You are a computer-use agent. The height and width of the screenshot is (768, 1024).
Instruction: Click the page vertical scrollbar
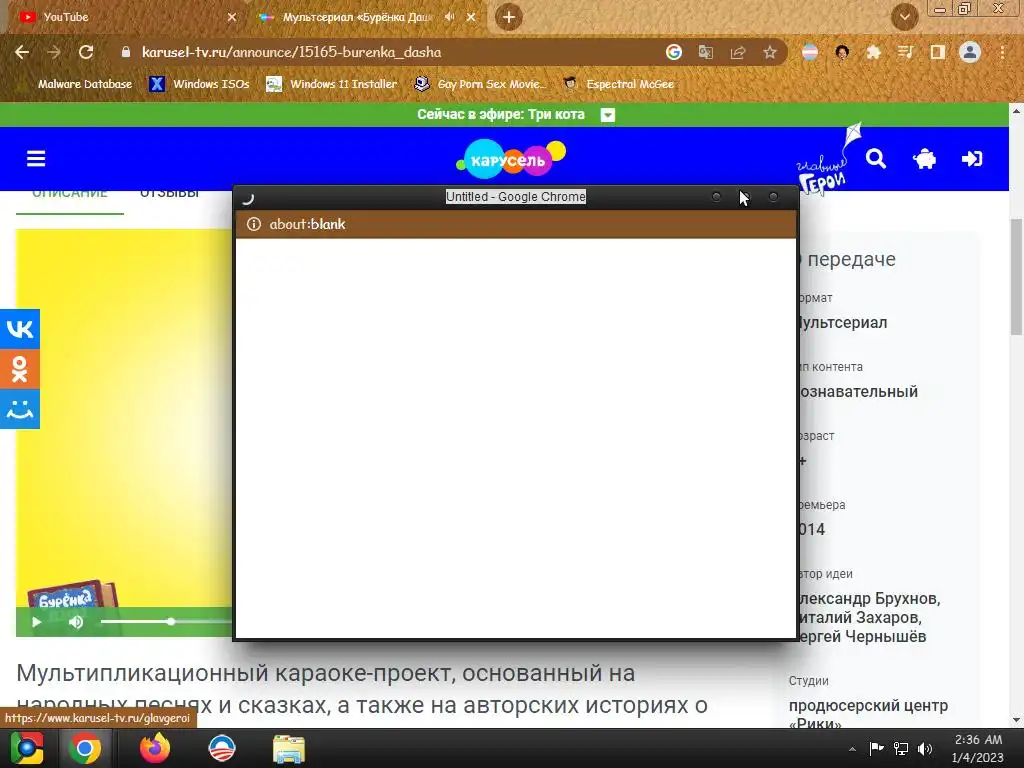[x=1016, y=276]
